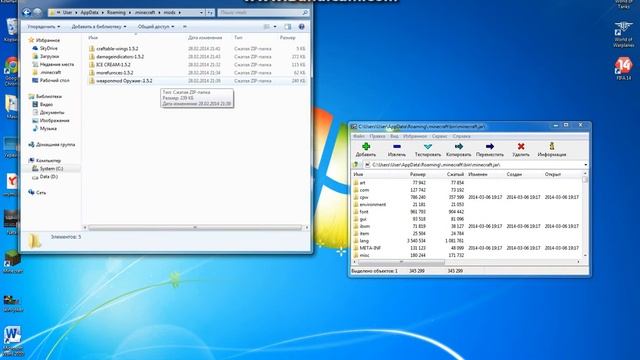Select META-INF folder in 7-Zip
This screenshot has width=640, height=360.
click(x=370, y=248)
